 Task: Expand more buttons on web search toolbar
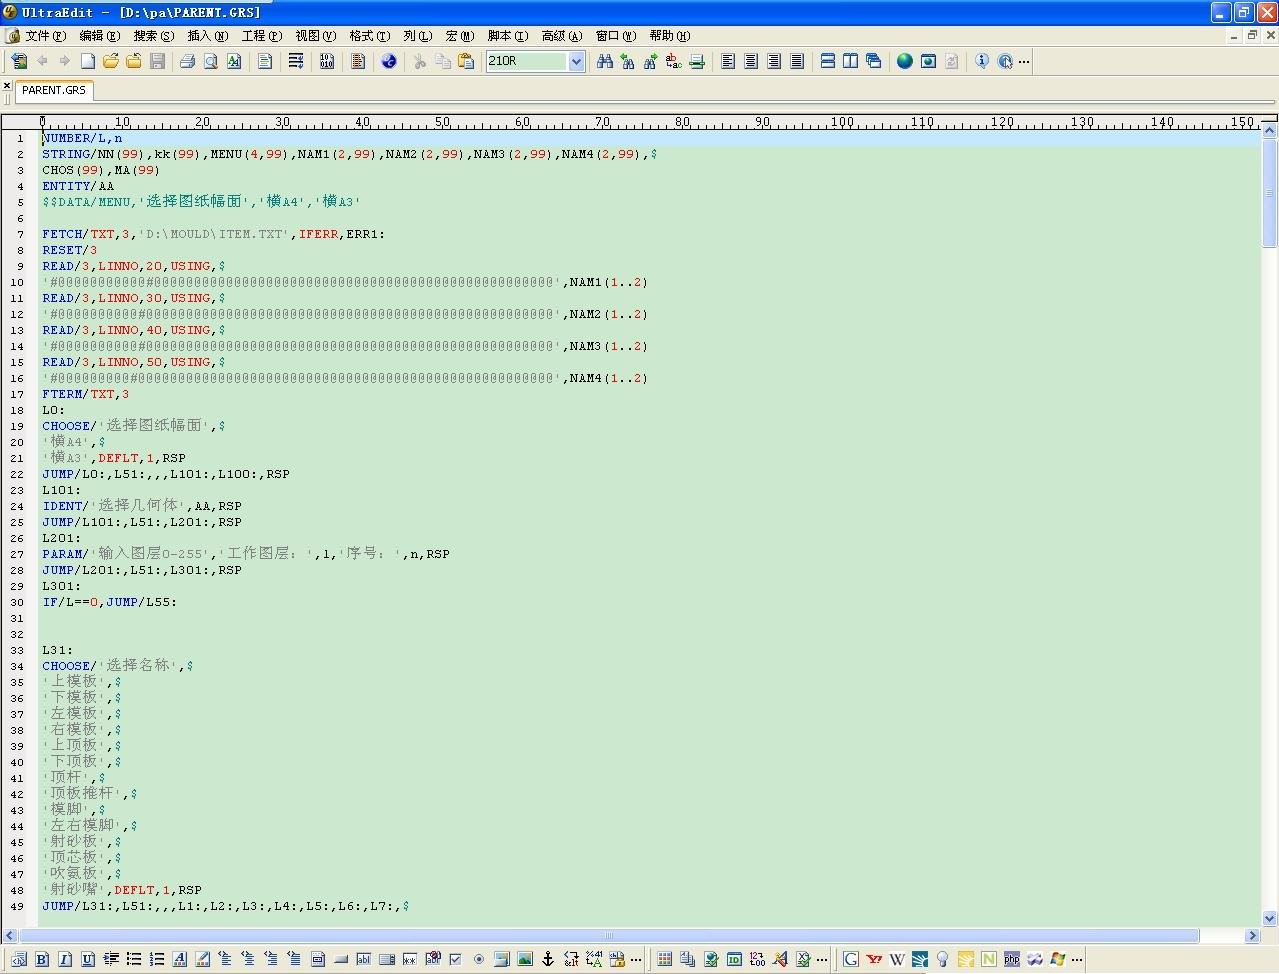tap(1077, 960)
